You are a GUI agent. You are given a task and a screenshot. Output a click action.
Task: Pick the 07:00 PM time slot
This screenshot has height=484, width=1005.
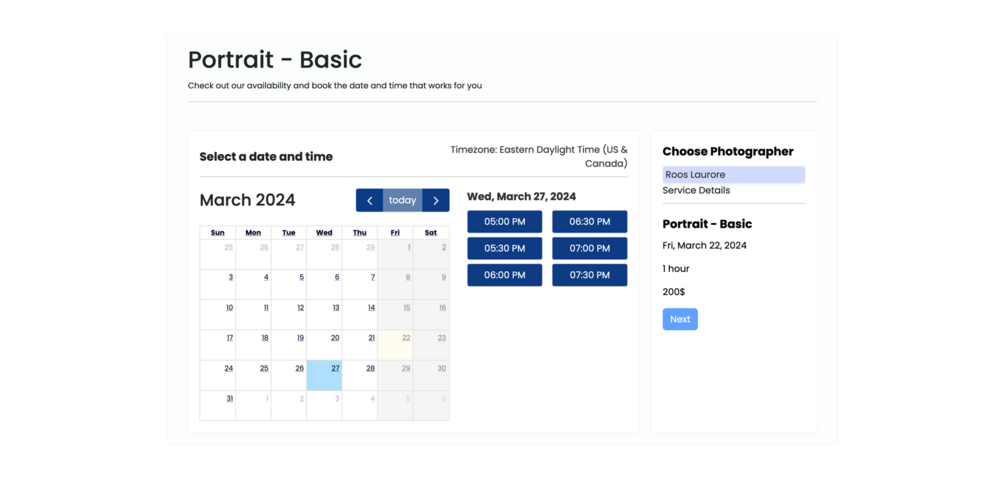[x=589, y=248]
